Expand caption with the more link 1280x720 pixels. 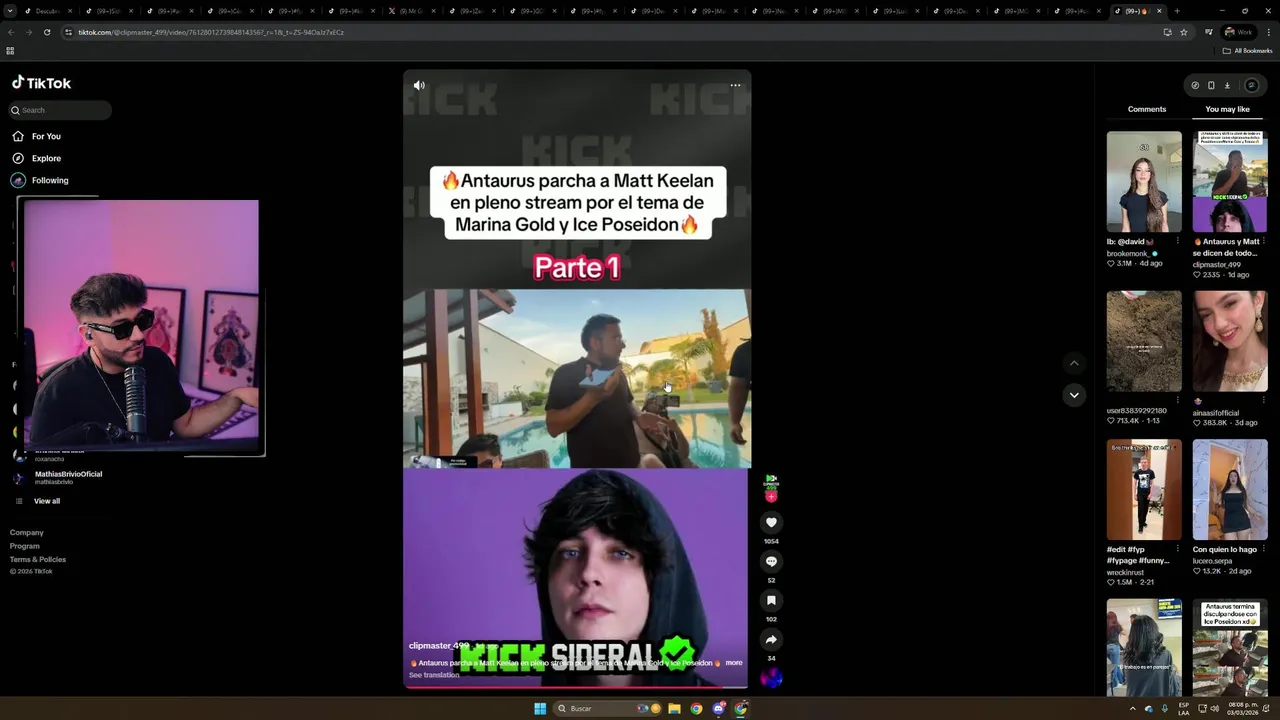(734, 663)
